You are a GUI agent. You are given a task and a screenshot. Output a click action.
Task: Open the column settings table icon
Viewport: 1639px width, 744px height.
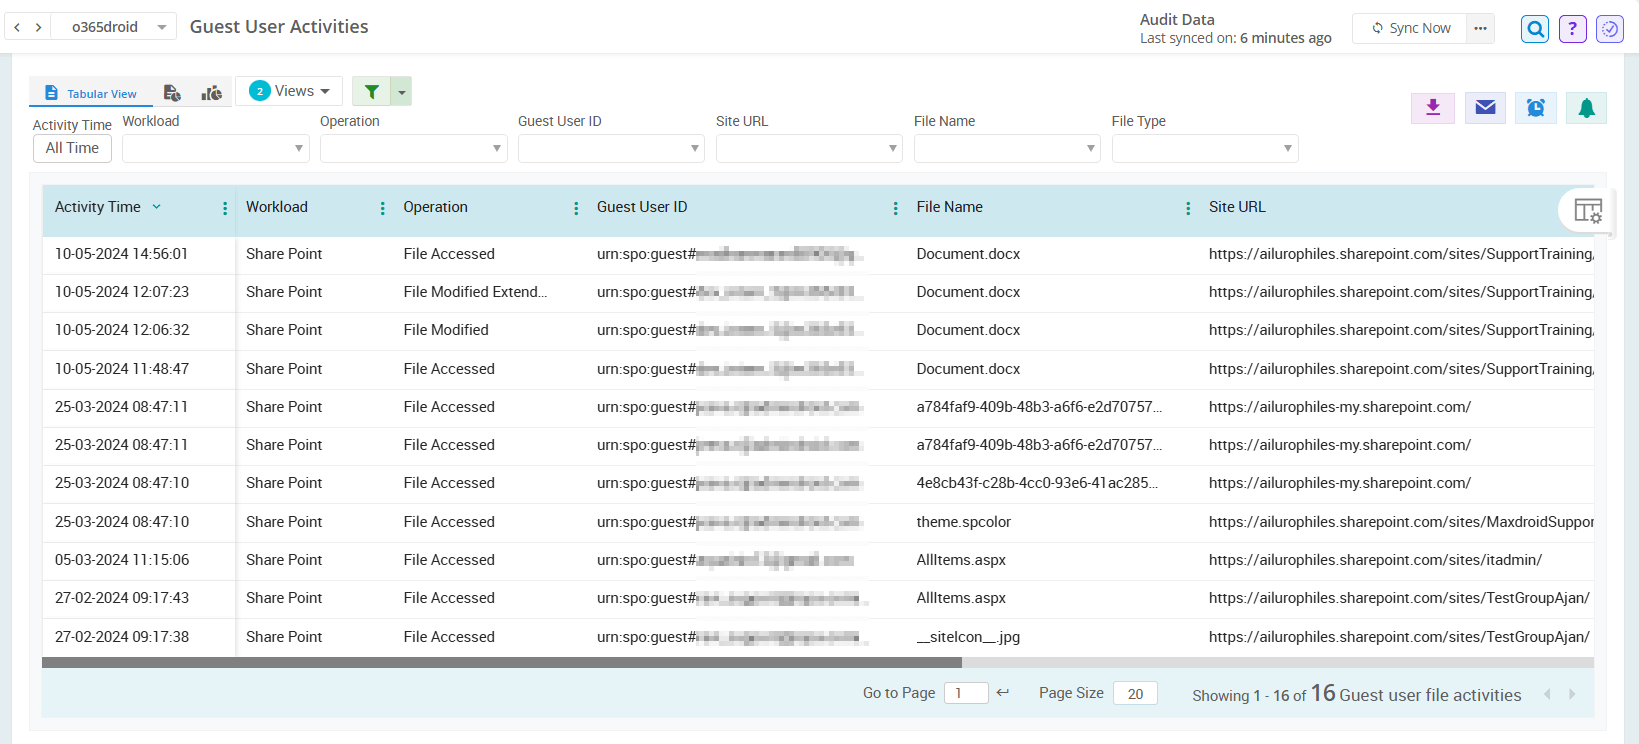(x=1587, y=211)
